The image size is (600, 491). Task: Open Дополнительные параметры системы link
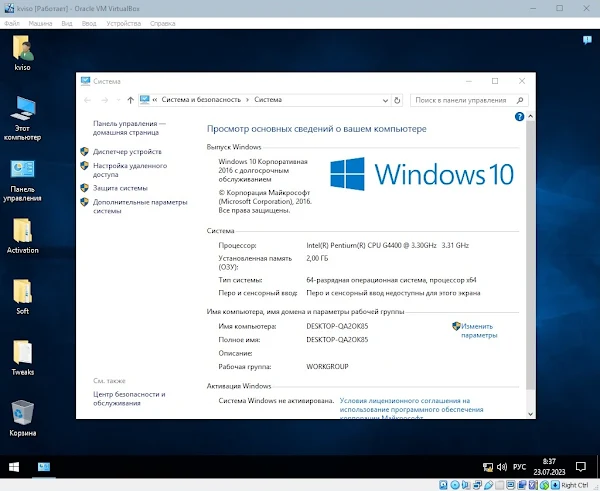(x=140, y=206)
